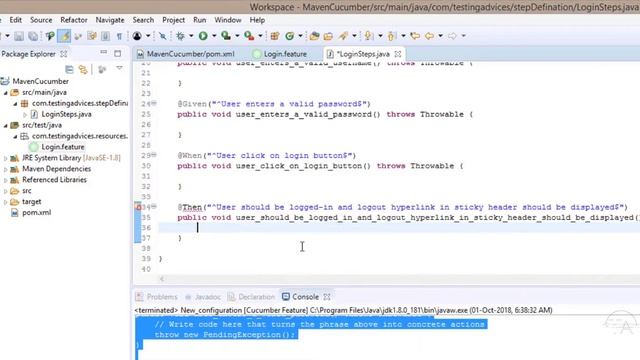Click Last Edit Location icon
Viewport: 640px width, 360px height.
click(415, 36)
